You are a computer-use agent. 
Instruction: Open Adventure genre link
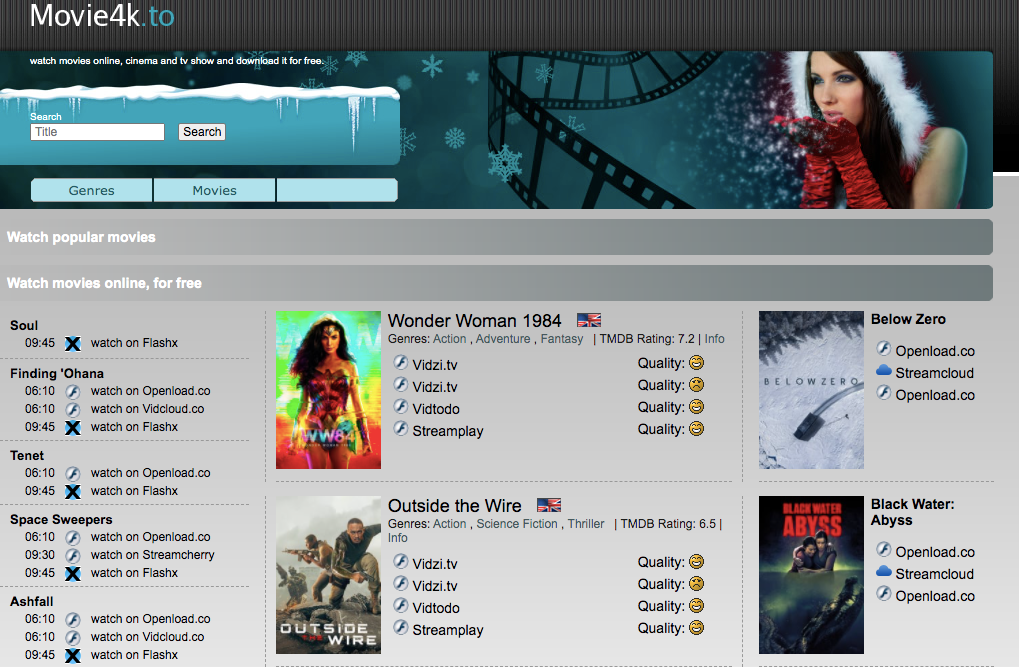pyautogui.click(x=503, y=339)
